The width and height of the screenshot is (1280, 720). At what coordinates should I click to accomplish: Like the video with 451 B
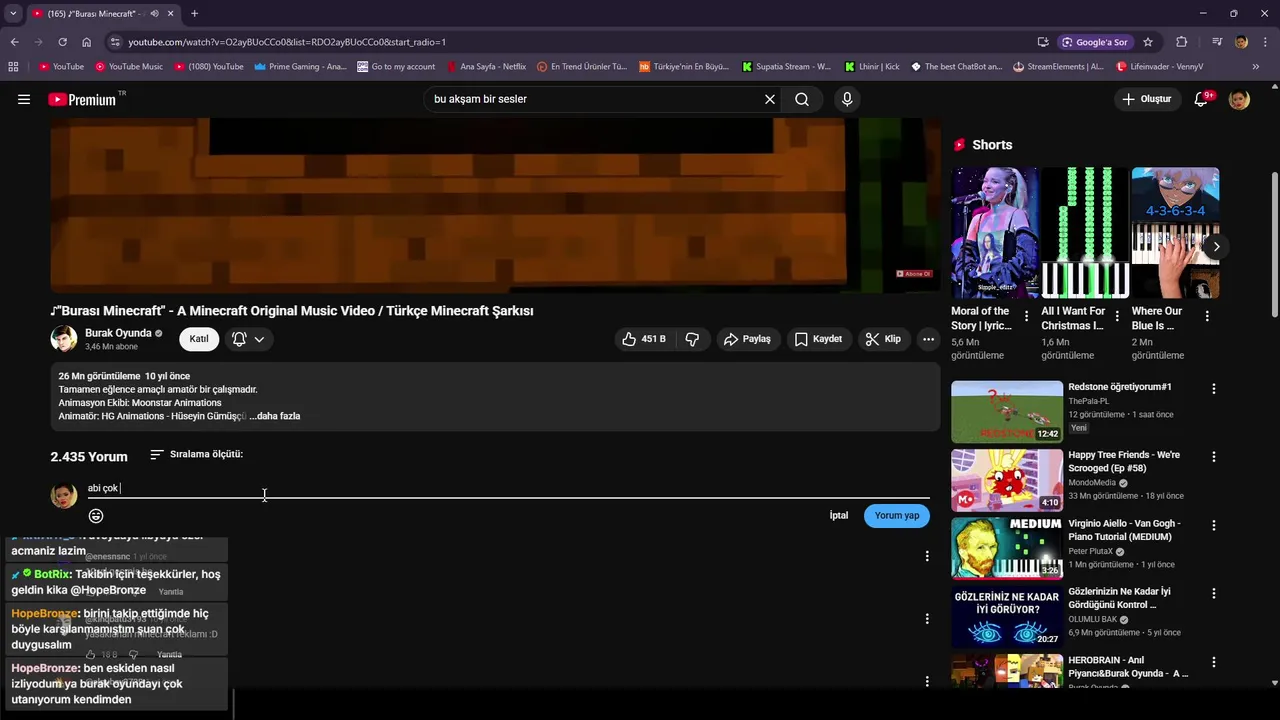click(x=643, y=339)
